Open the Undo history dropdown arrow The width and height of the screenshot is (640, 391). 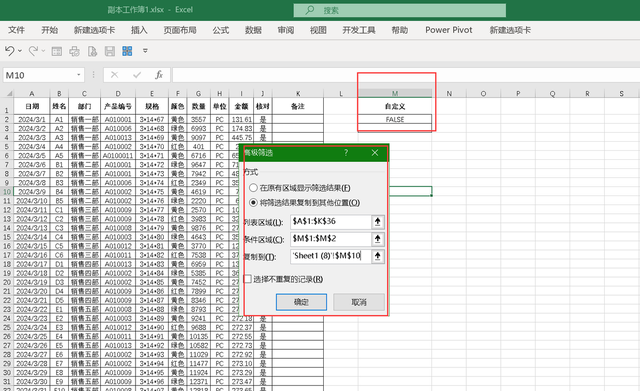[x=20, y=51]
